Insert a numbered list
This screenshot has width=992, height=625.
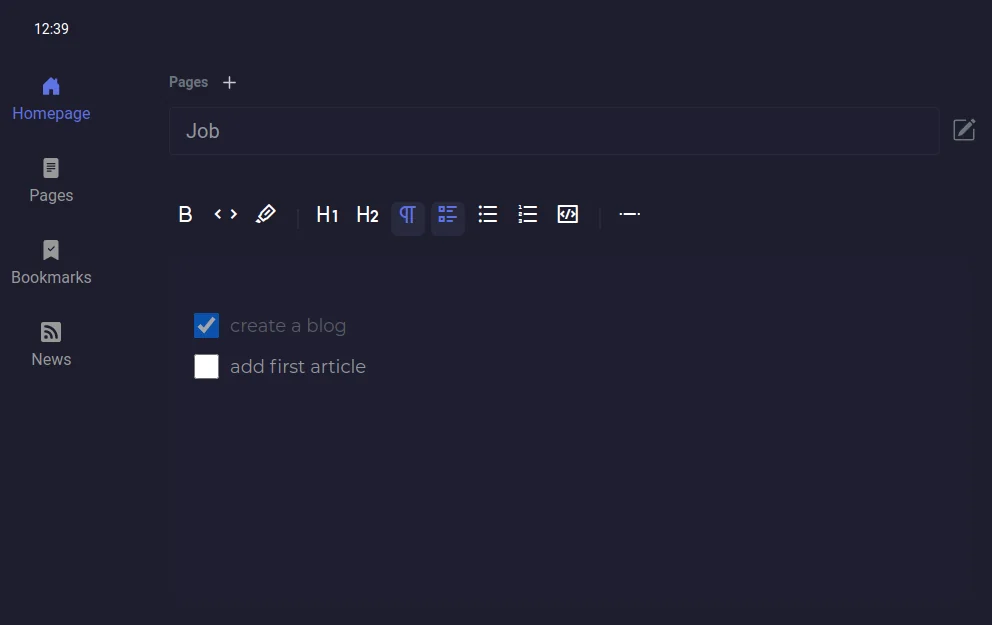point(528,214)
